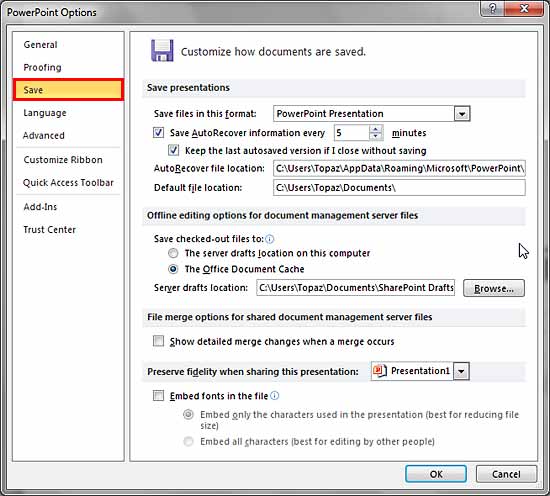Screen dimensions: 550x496
Task: Click in Default file location field
Action: pyautogui.click(x=399, y=188)
